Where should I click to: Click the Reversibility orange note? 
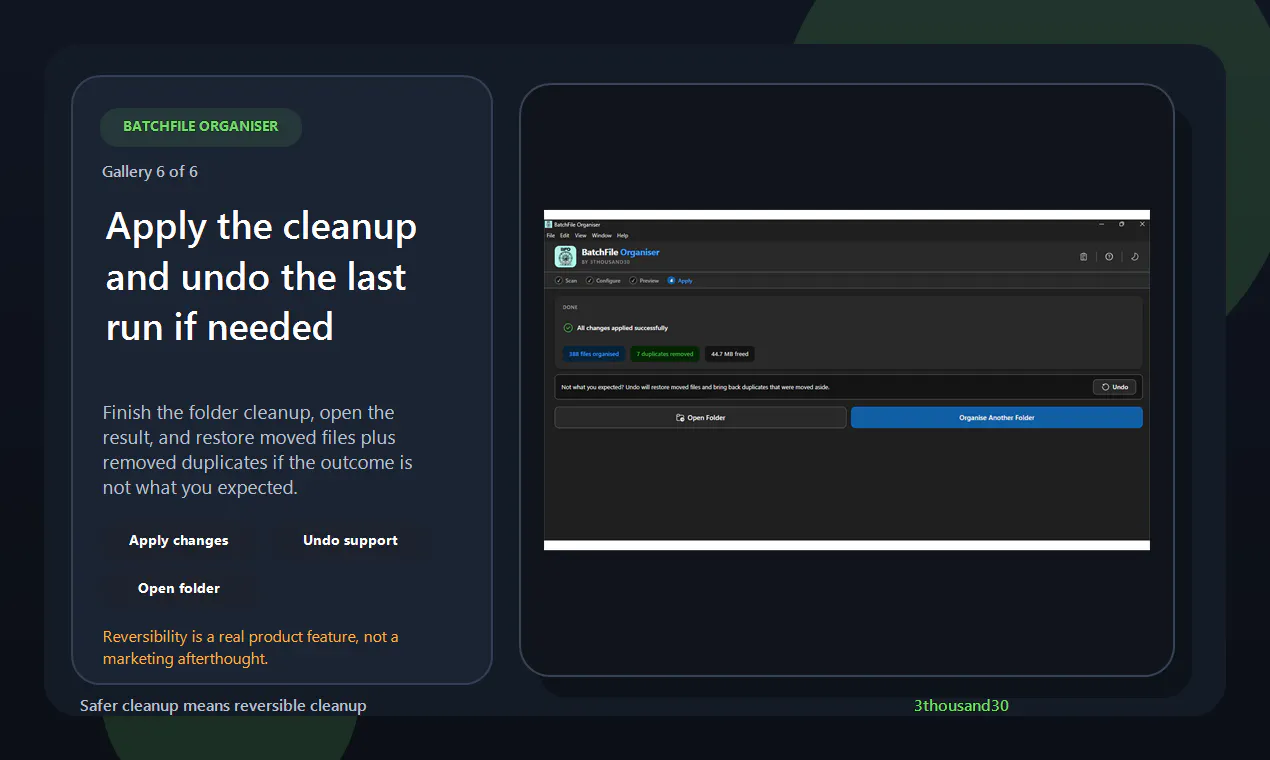click(x=251, y=648)
